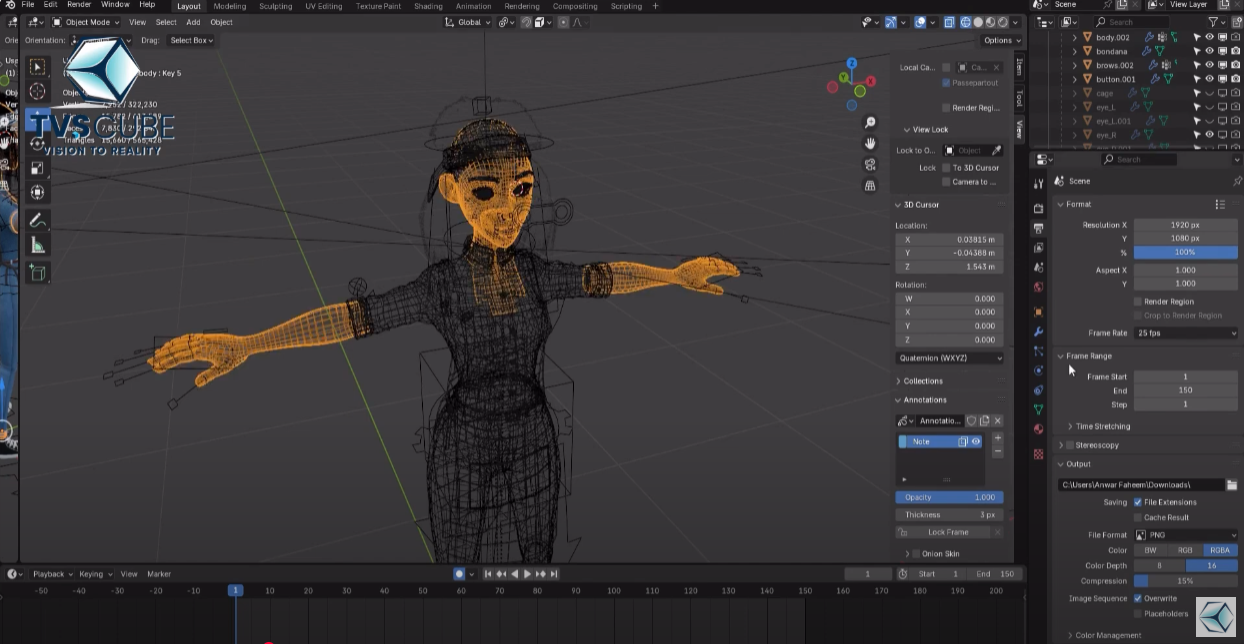Choose the Measure tool
Screen dimensions: 1244x644
pos(37,245)
